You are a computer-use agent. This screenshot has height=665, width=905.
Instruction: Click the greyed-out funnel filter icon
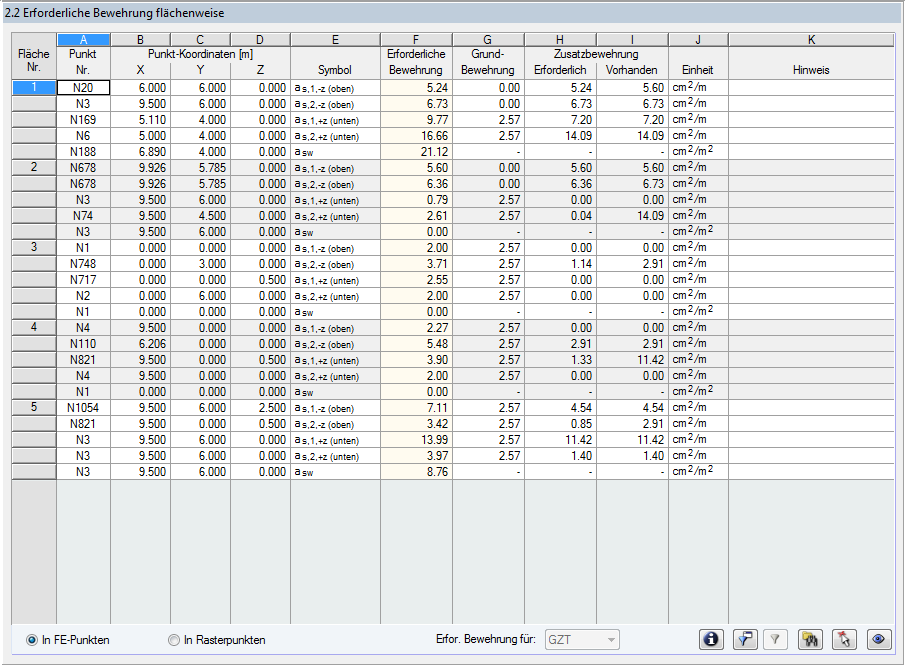click(x=775, y=639)
